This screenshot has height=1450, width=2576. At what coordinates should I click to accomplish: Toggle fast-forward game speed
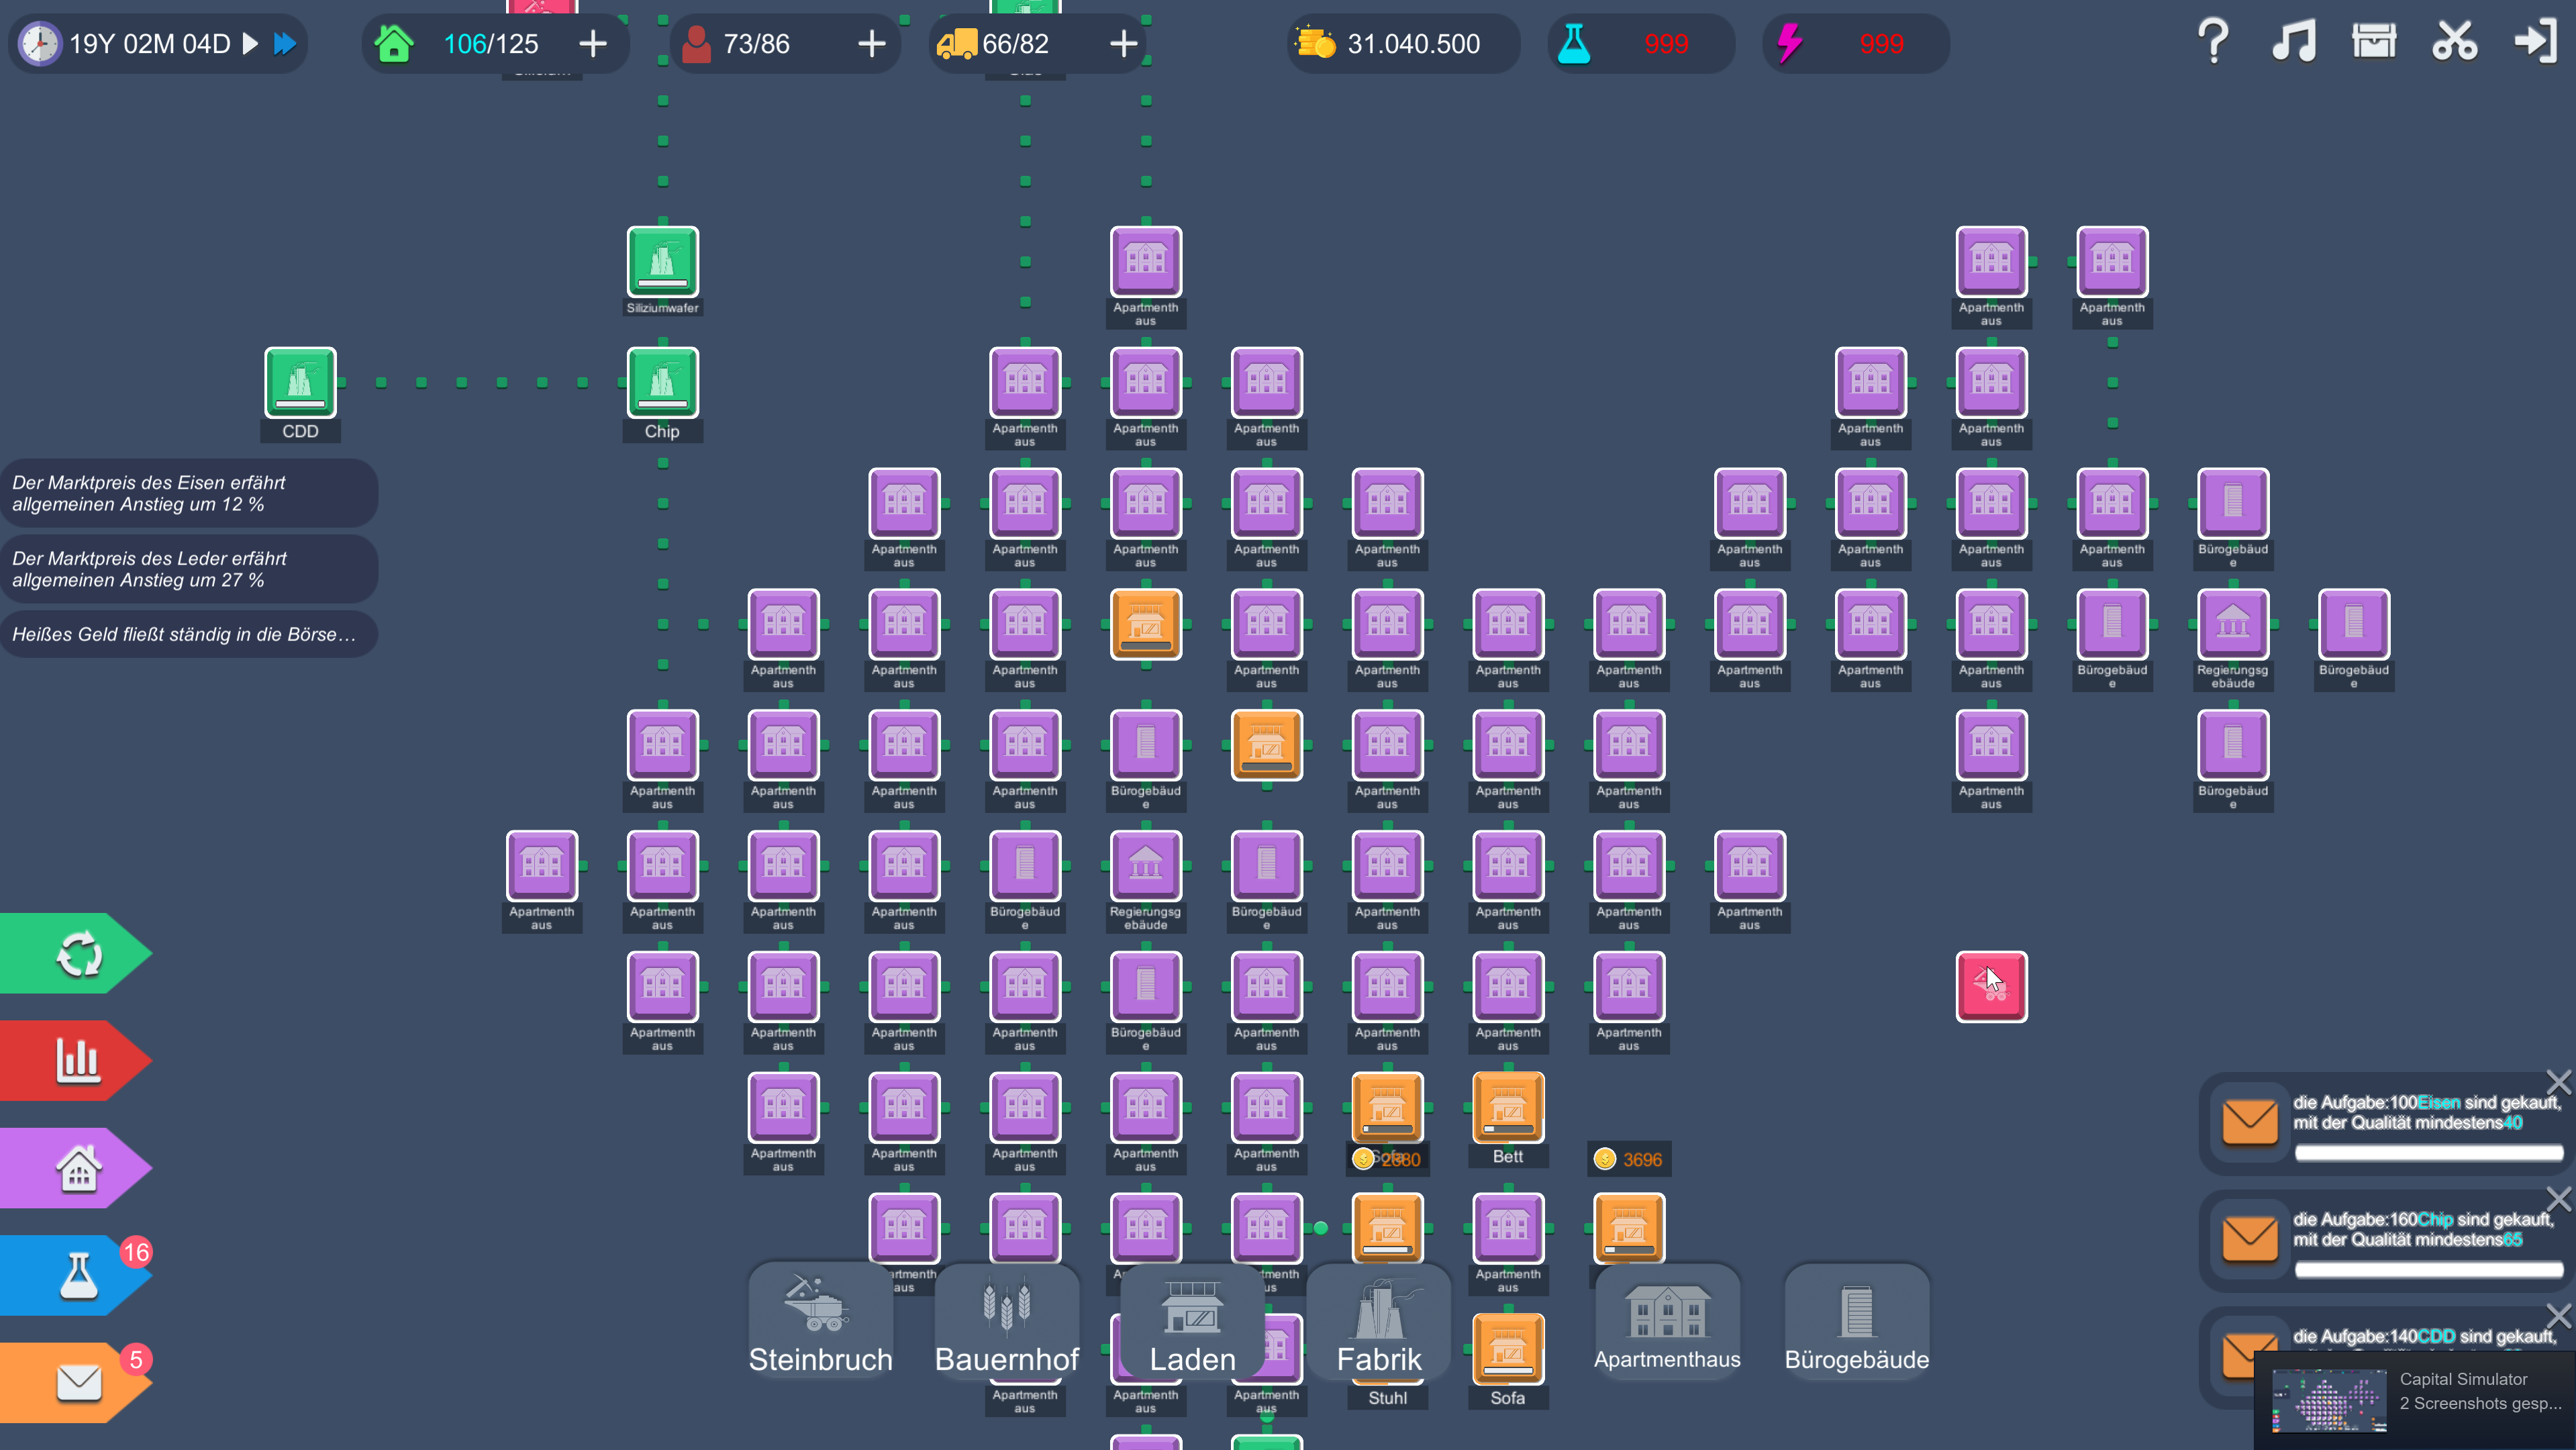click(285, 43)
